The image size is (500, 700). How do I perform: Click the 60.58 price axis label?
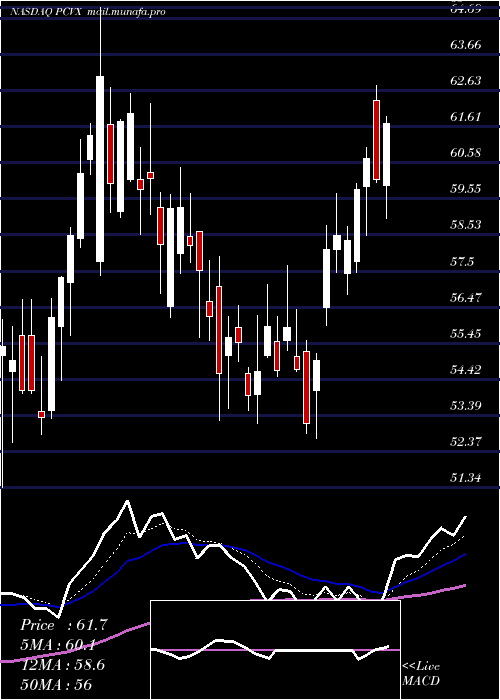(466, 153)
